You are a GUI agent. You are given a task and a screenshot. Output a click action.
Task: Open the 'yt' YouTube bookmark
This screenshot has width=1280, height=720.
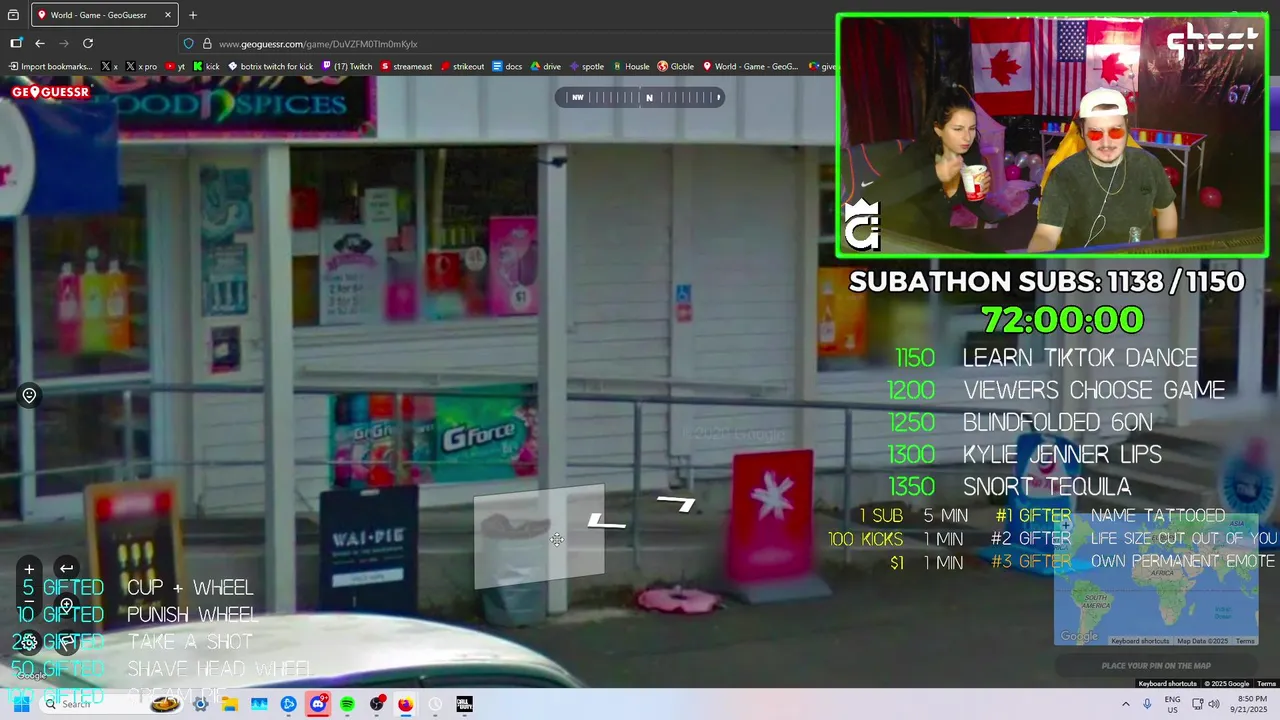[176, 67]
